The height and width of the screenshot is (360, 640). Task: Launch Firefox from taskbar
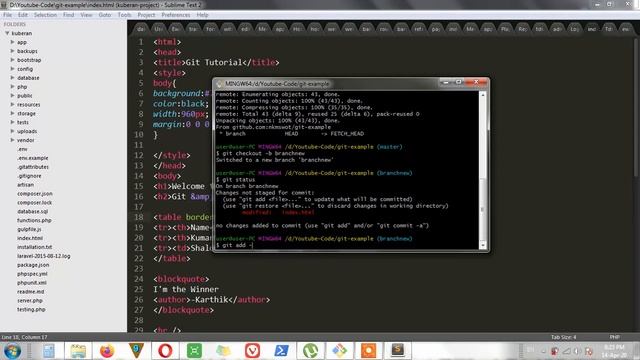pos(107,351)
